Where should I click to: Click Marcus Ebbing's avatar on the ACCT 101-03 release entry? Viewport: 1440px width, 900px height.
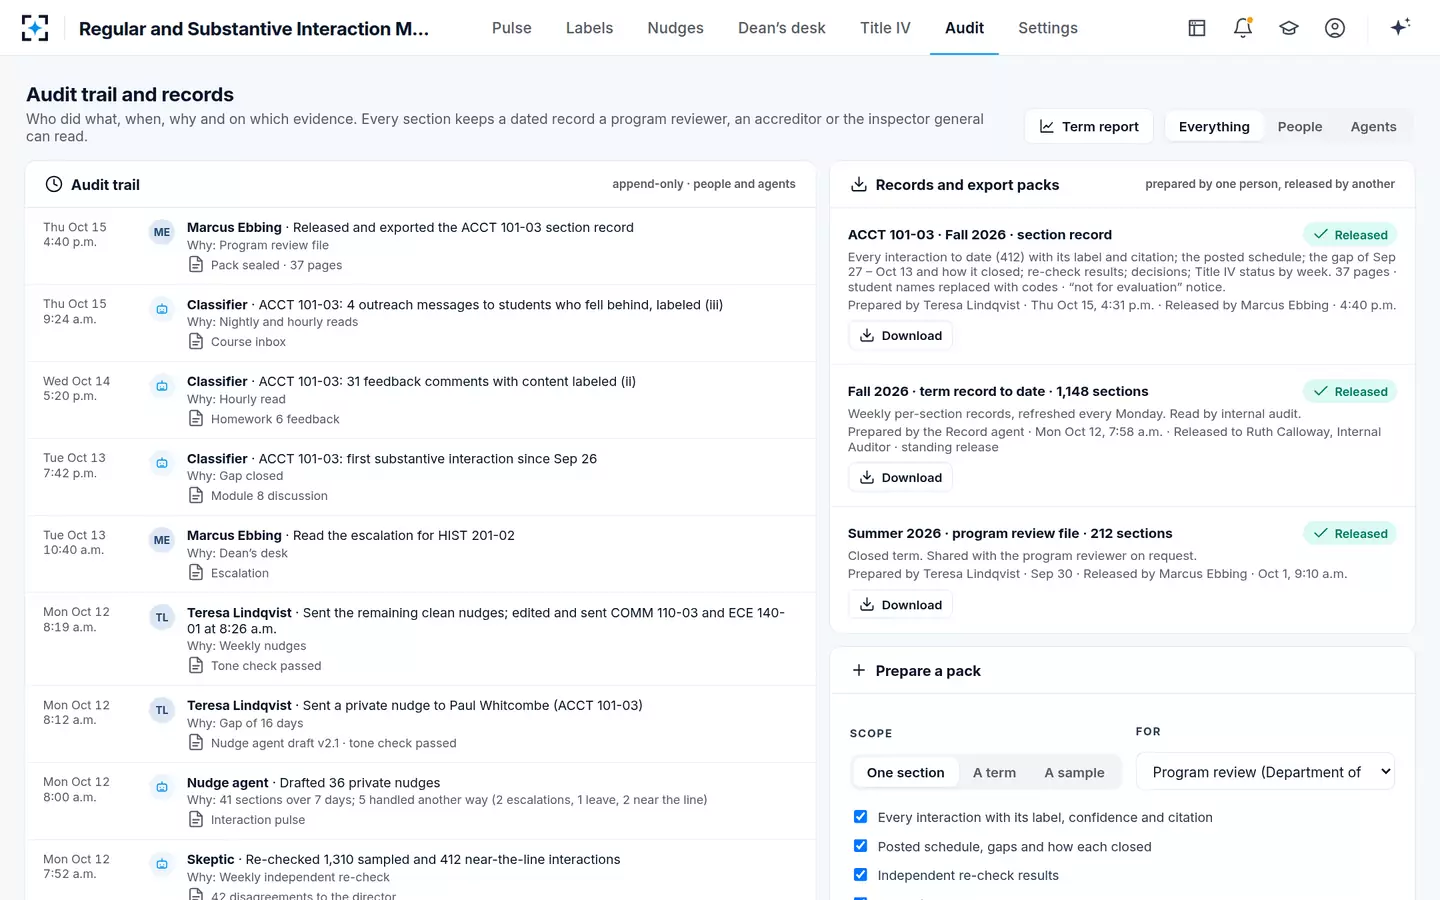pyautogui.click(x=162, y=232)
